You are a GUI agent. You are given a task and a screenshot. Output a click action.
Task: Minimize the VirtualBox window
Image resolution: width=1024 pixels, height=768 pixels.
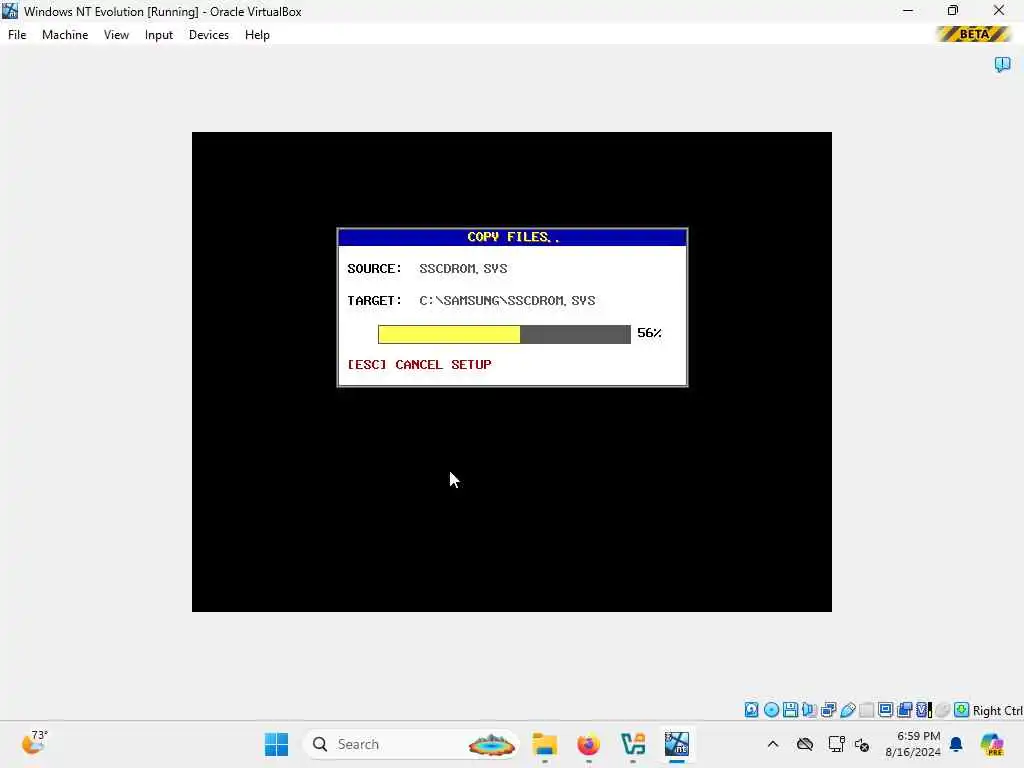tap(908, 11)
